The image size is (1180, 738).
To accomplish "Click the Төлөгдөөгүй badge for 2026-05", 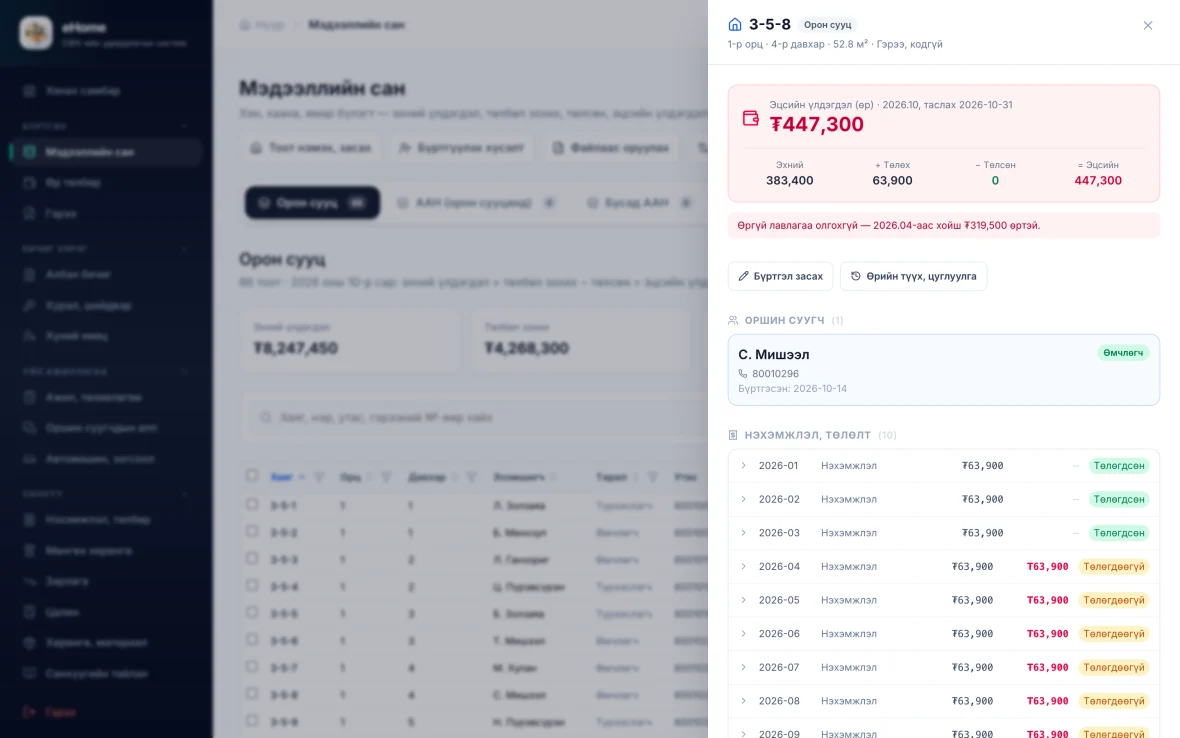I will (x=1114, y=600).
